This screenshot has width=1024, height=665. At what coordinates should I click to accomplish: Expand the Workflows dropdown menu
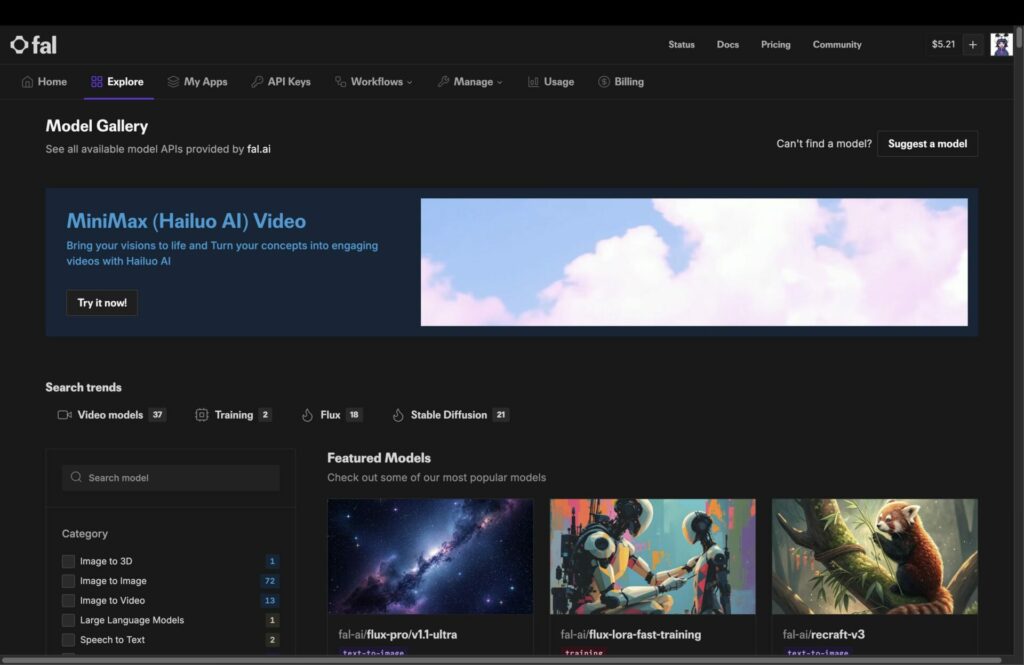tap(374, 82)
